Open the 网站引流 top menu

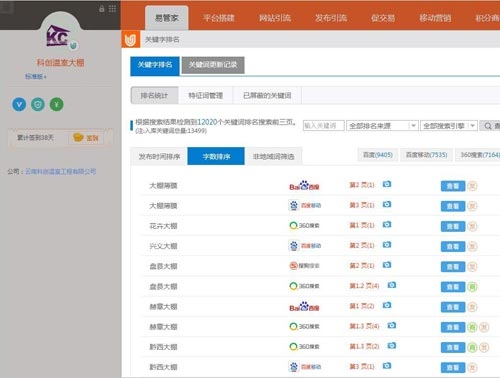pyautogui.click(x=275, y=18)
